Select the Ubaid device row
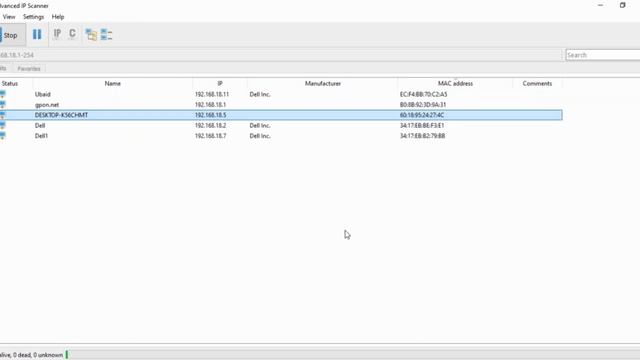This screenshot has height=360, width=640. [281, 94]
